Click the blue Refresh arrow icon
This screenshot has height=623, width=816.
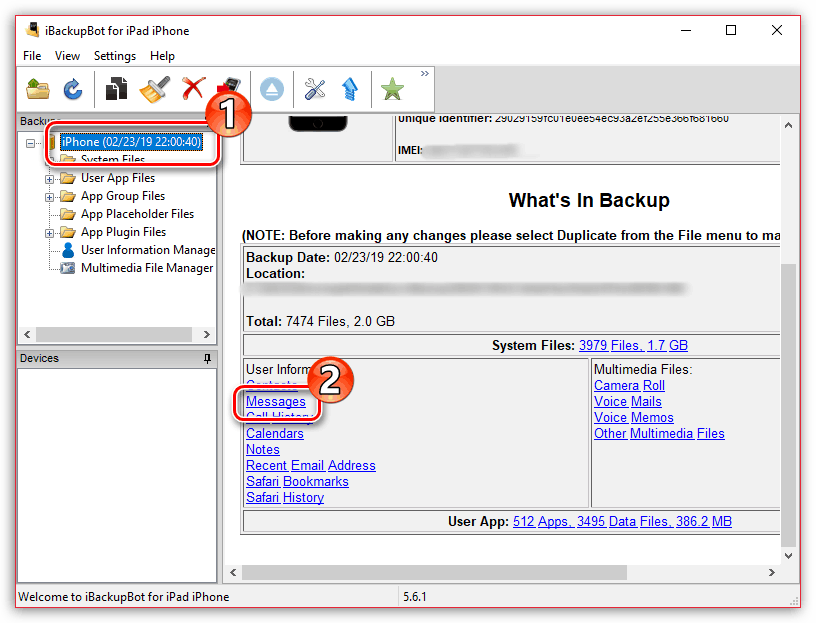(x=73, y=89)
